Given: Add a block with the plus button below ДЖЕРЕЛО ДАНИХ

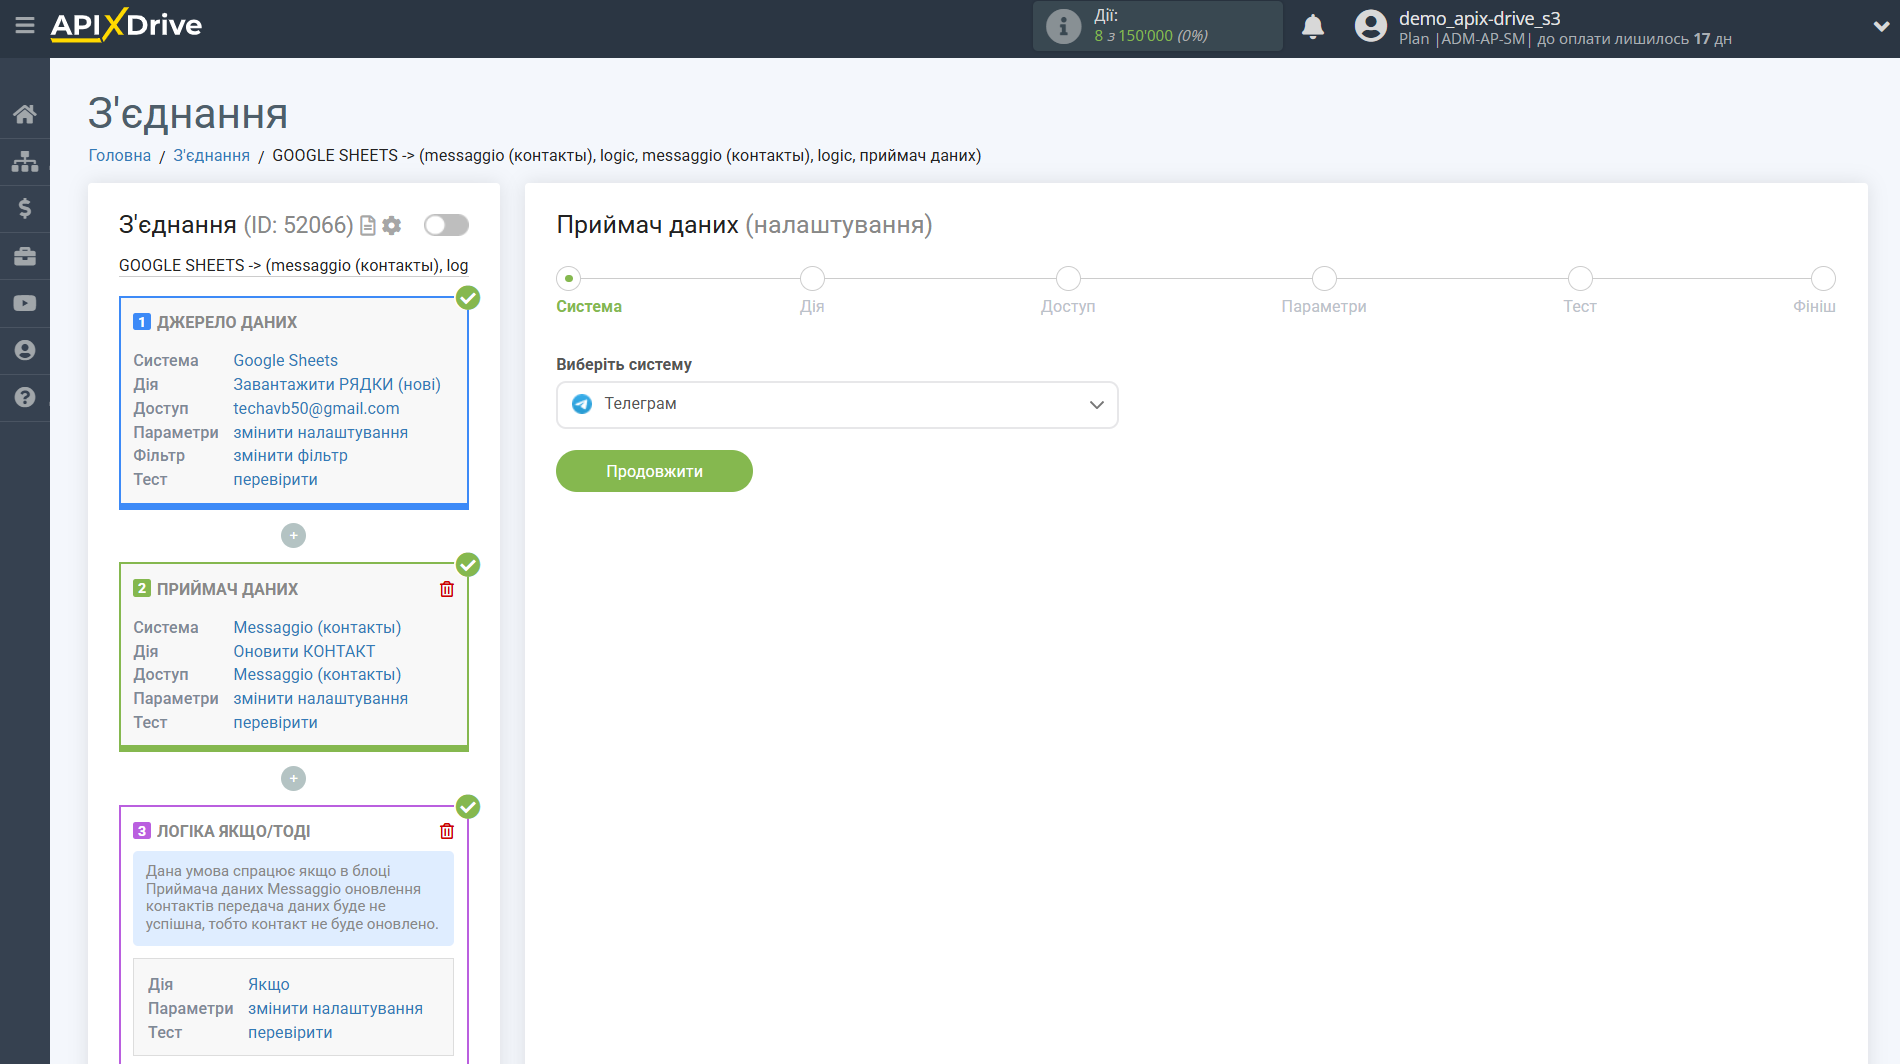Looking at the screenshot, I should coord(293,536).
